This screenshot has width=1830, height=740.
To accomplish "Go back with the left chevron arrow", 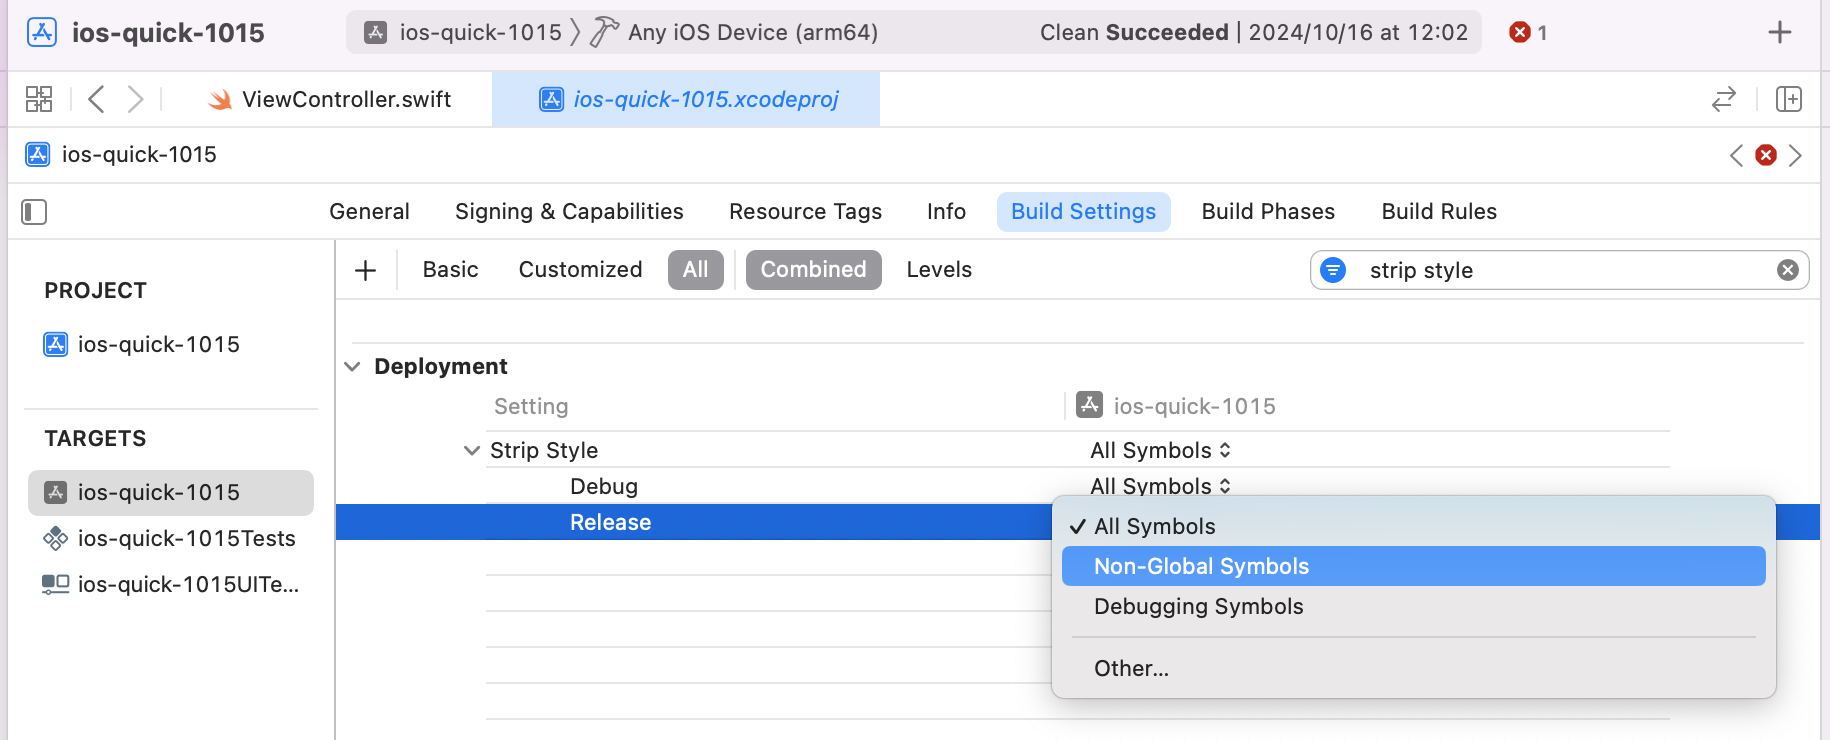I will pyautogui.click(x=96, y=99).
